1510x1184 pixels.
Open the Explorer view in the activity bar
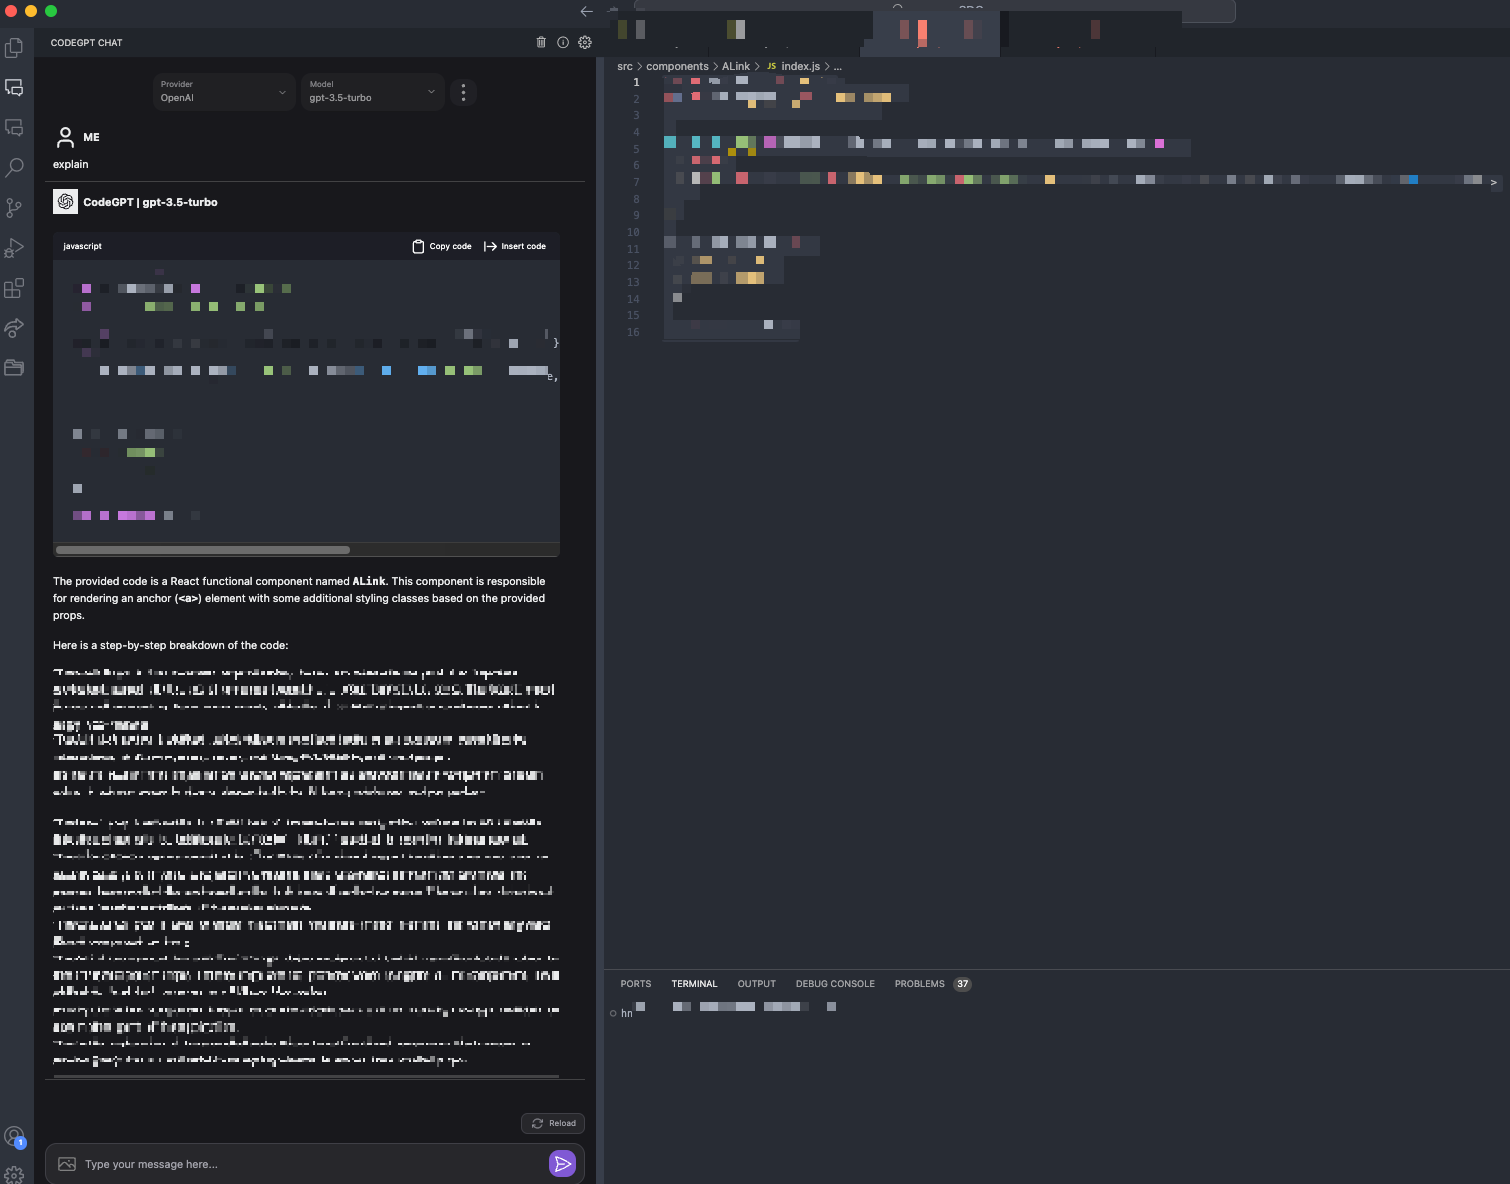point(15,47)
